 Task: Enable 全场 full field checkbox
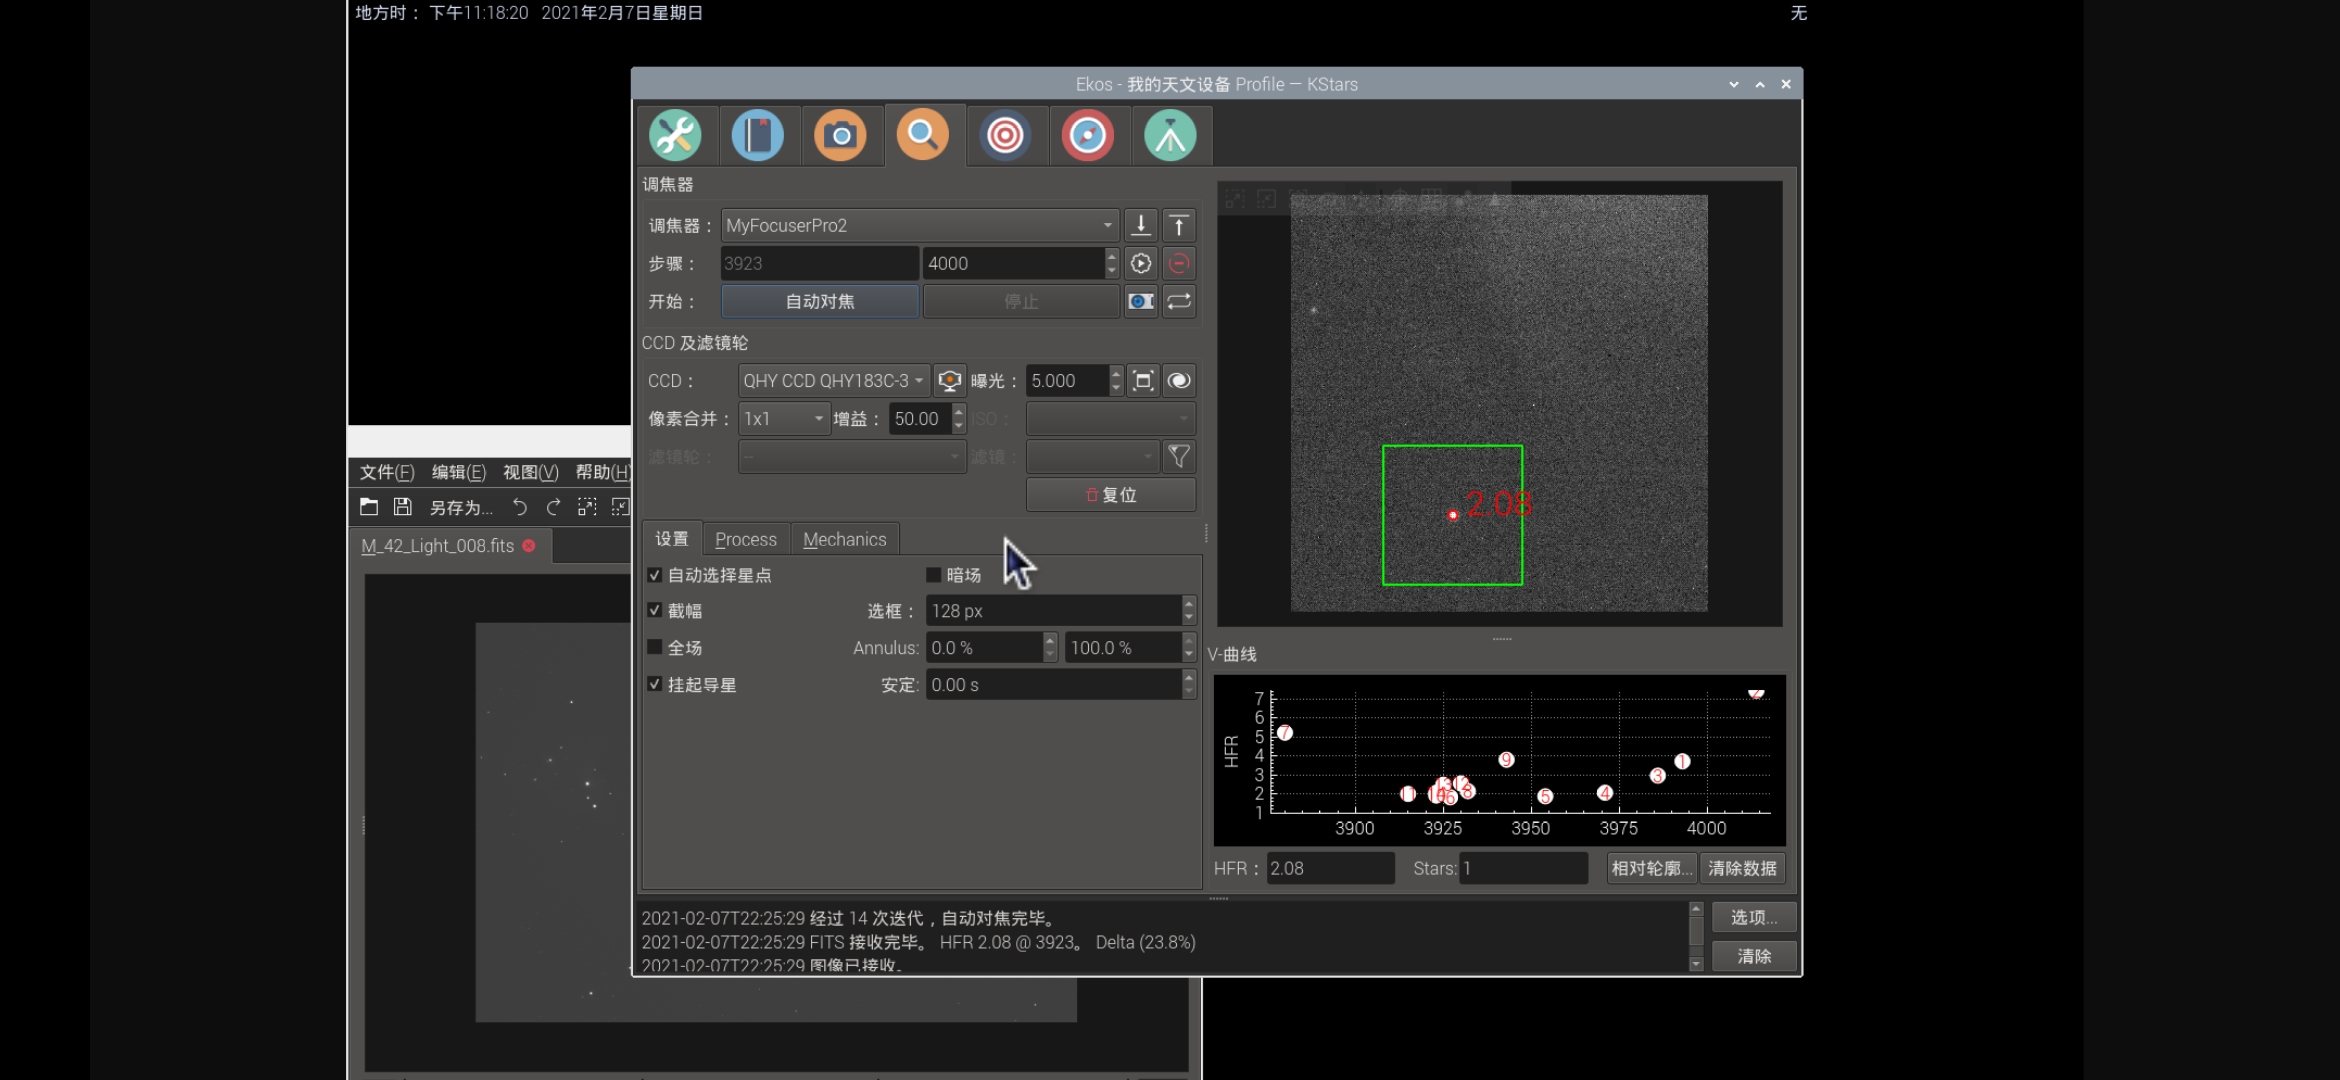654,647
